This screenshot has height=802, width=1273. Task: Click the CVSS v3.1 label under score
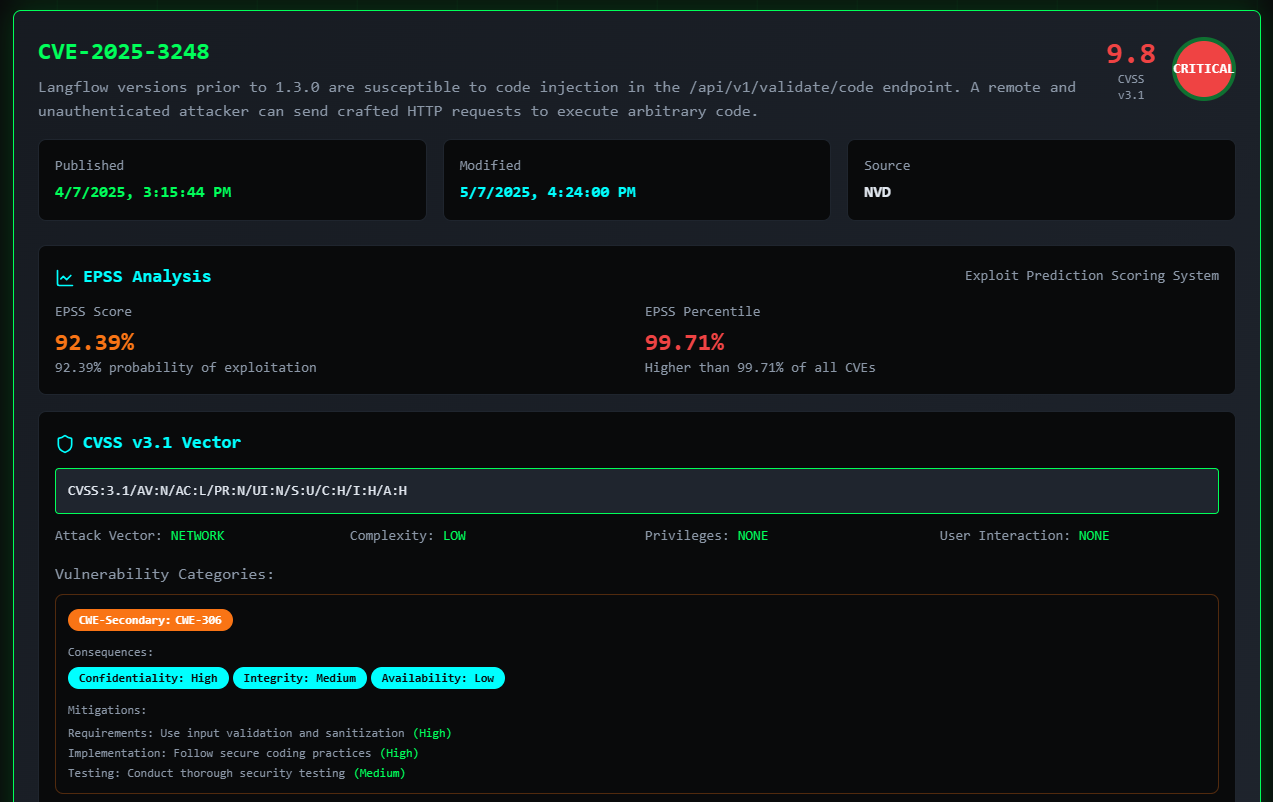click(1131, 87)
